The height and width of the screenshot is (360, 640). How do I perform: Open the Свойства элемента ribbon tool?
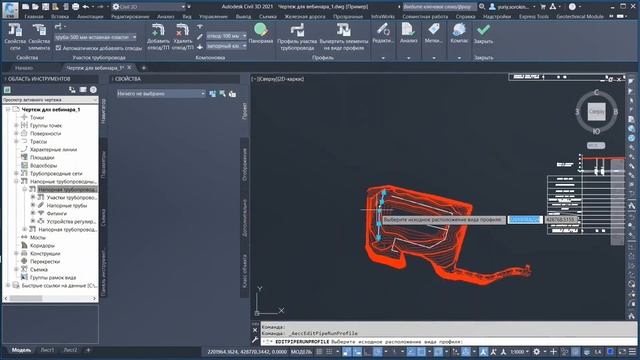[39, 37]
